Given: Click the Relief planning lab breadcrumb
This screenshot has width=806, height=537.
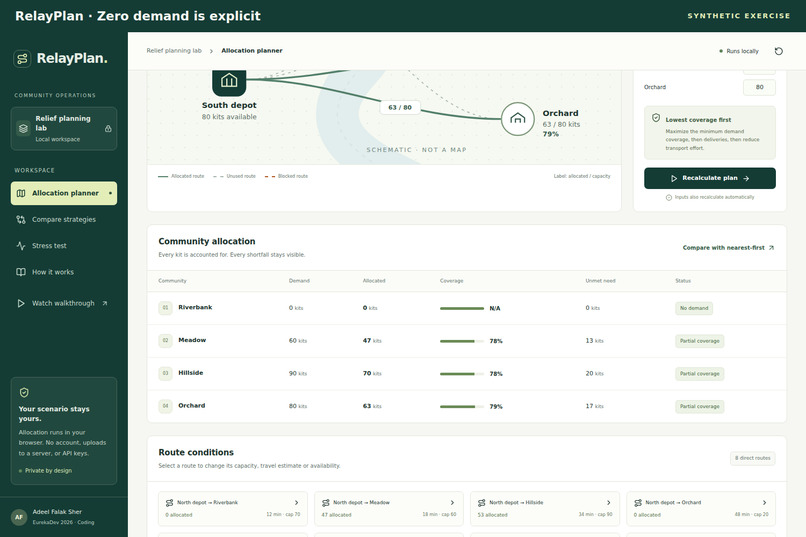Looking at the screenshot, I should (x=174, y=51).
